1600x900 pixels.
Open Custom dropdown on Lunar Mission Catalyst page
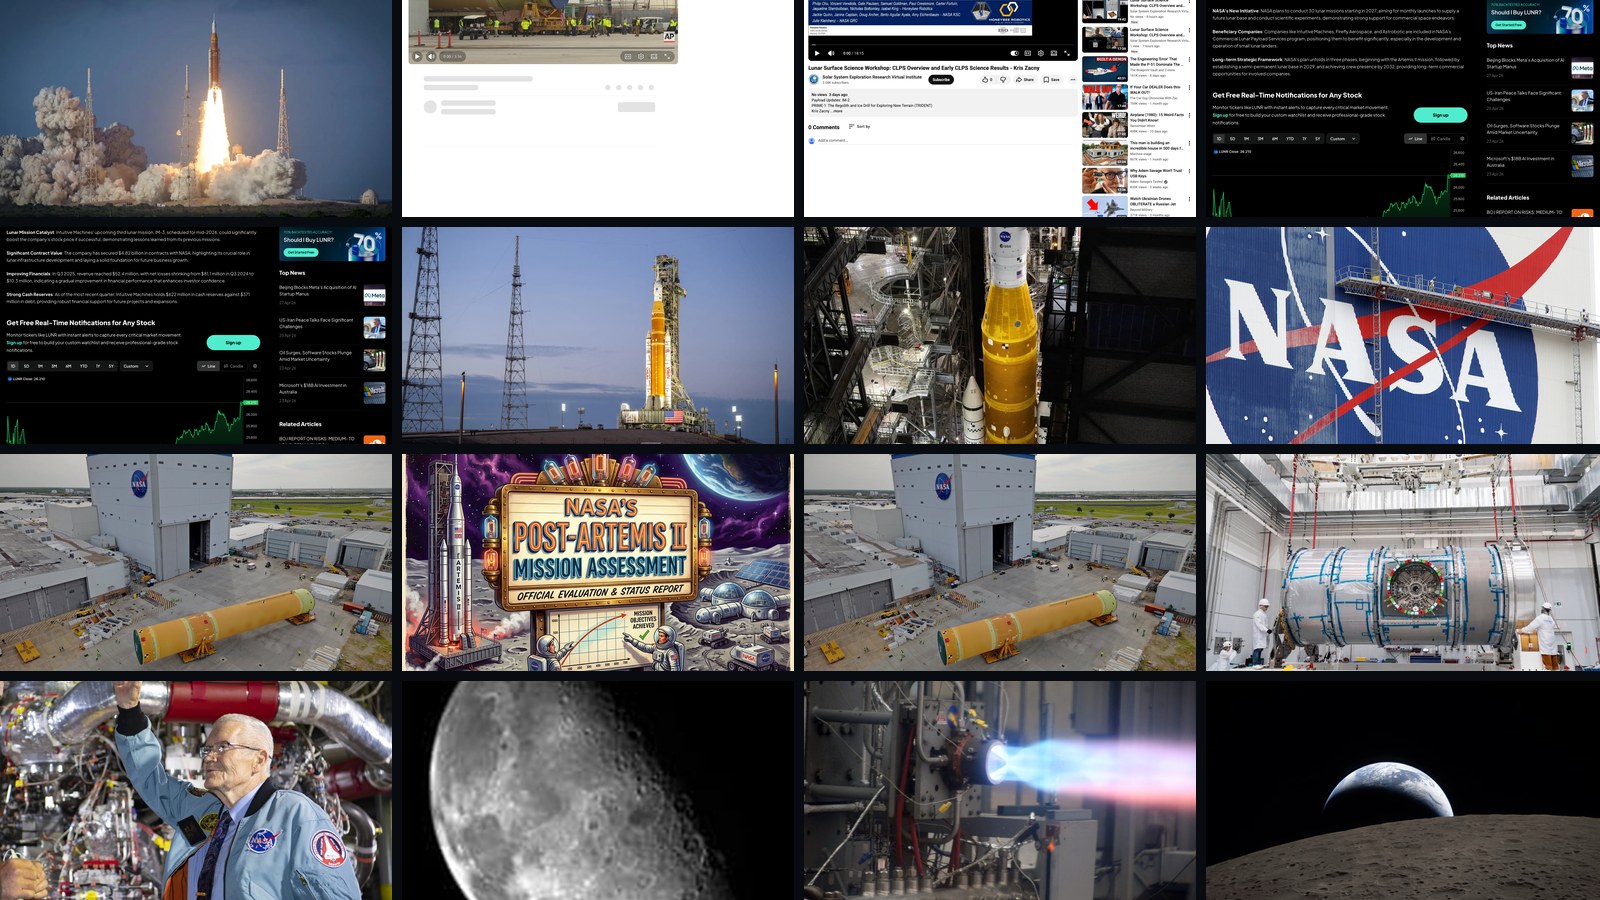click(x=136, y=366)
